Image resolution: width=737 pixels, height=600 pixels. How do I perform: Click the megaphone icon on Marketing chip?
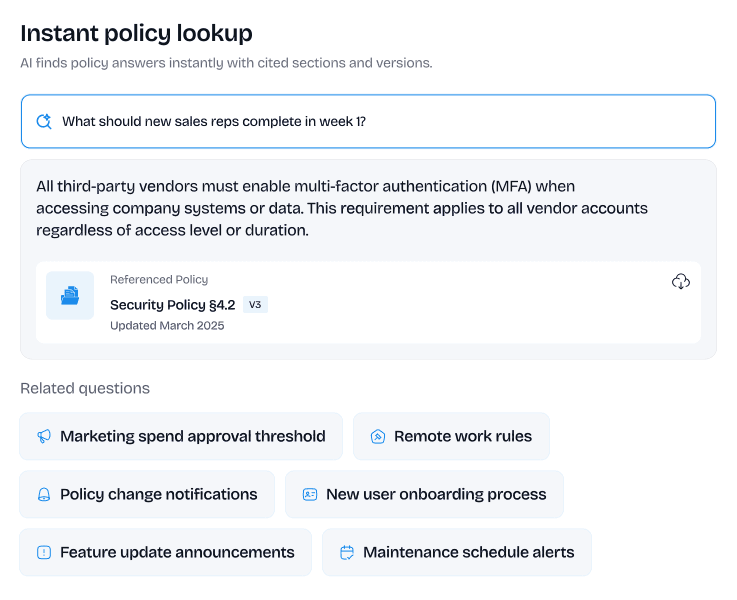pyautogui.click(x=44, y=436)
